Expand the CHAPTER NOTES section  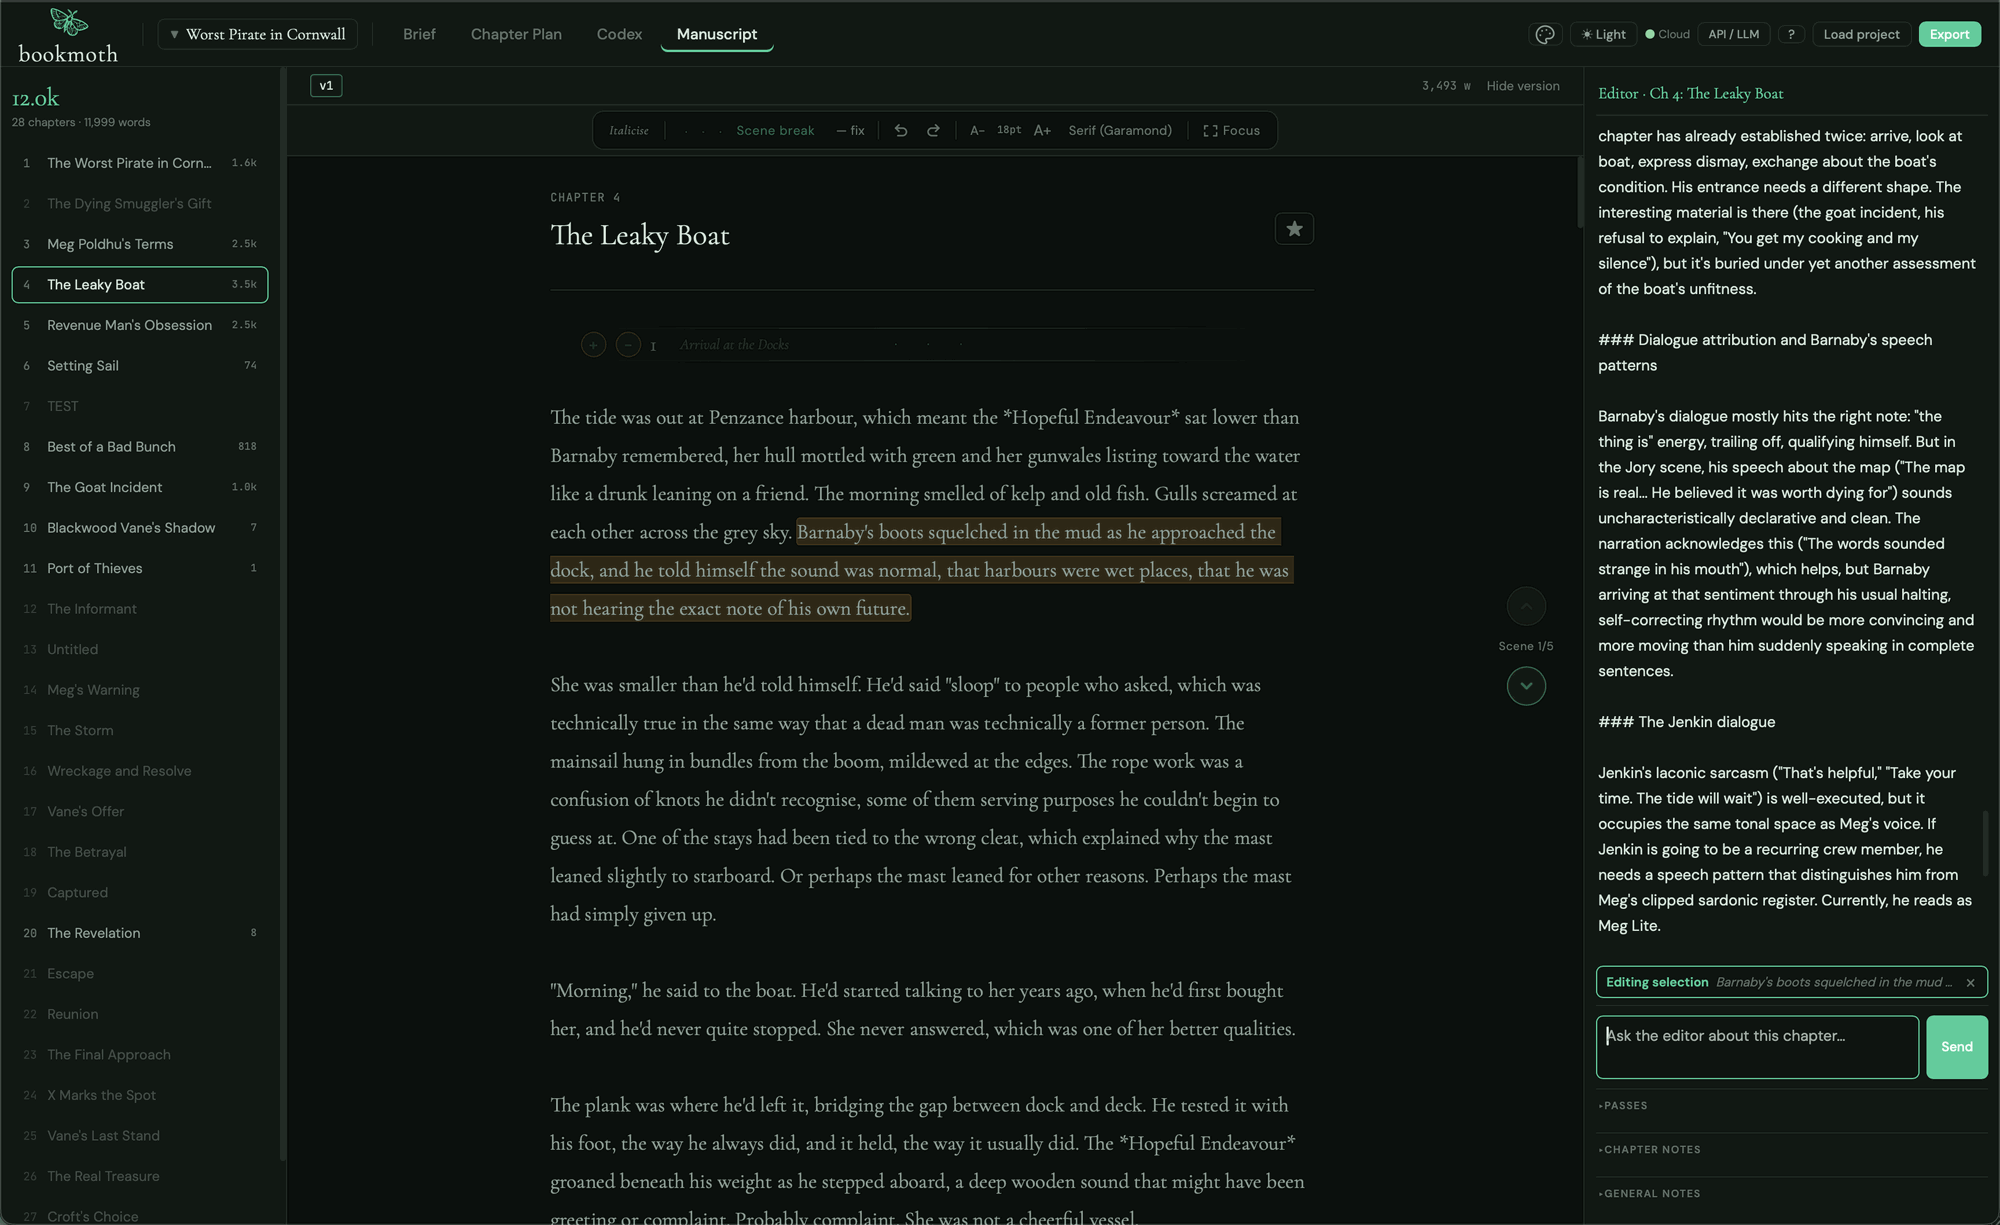tap(1650, 1150)
